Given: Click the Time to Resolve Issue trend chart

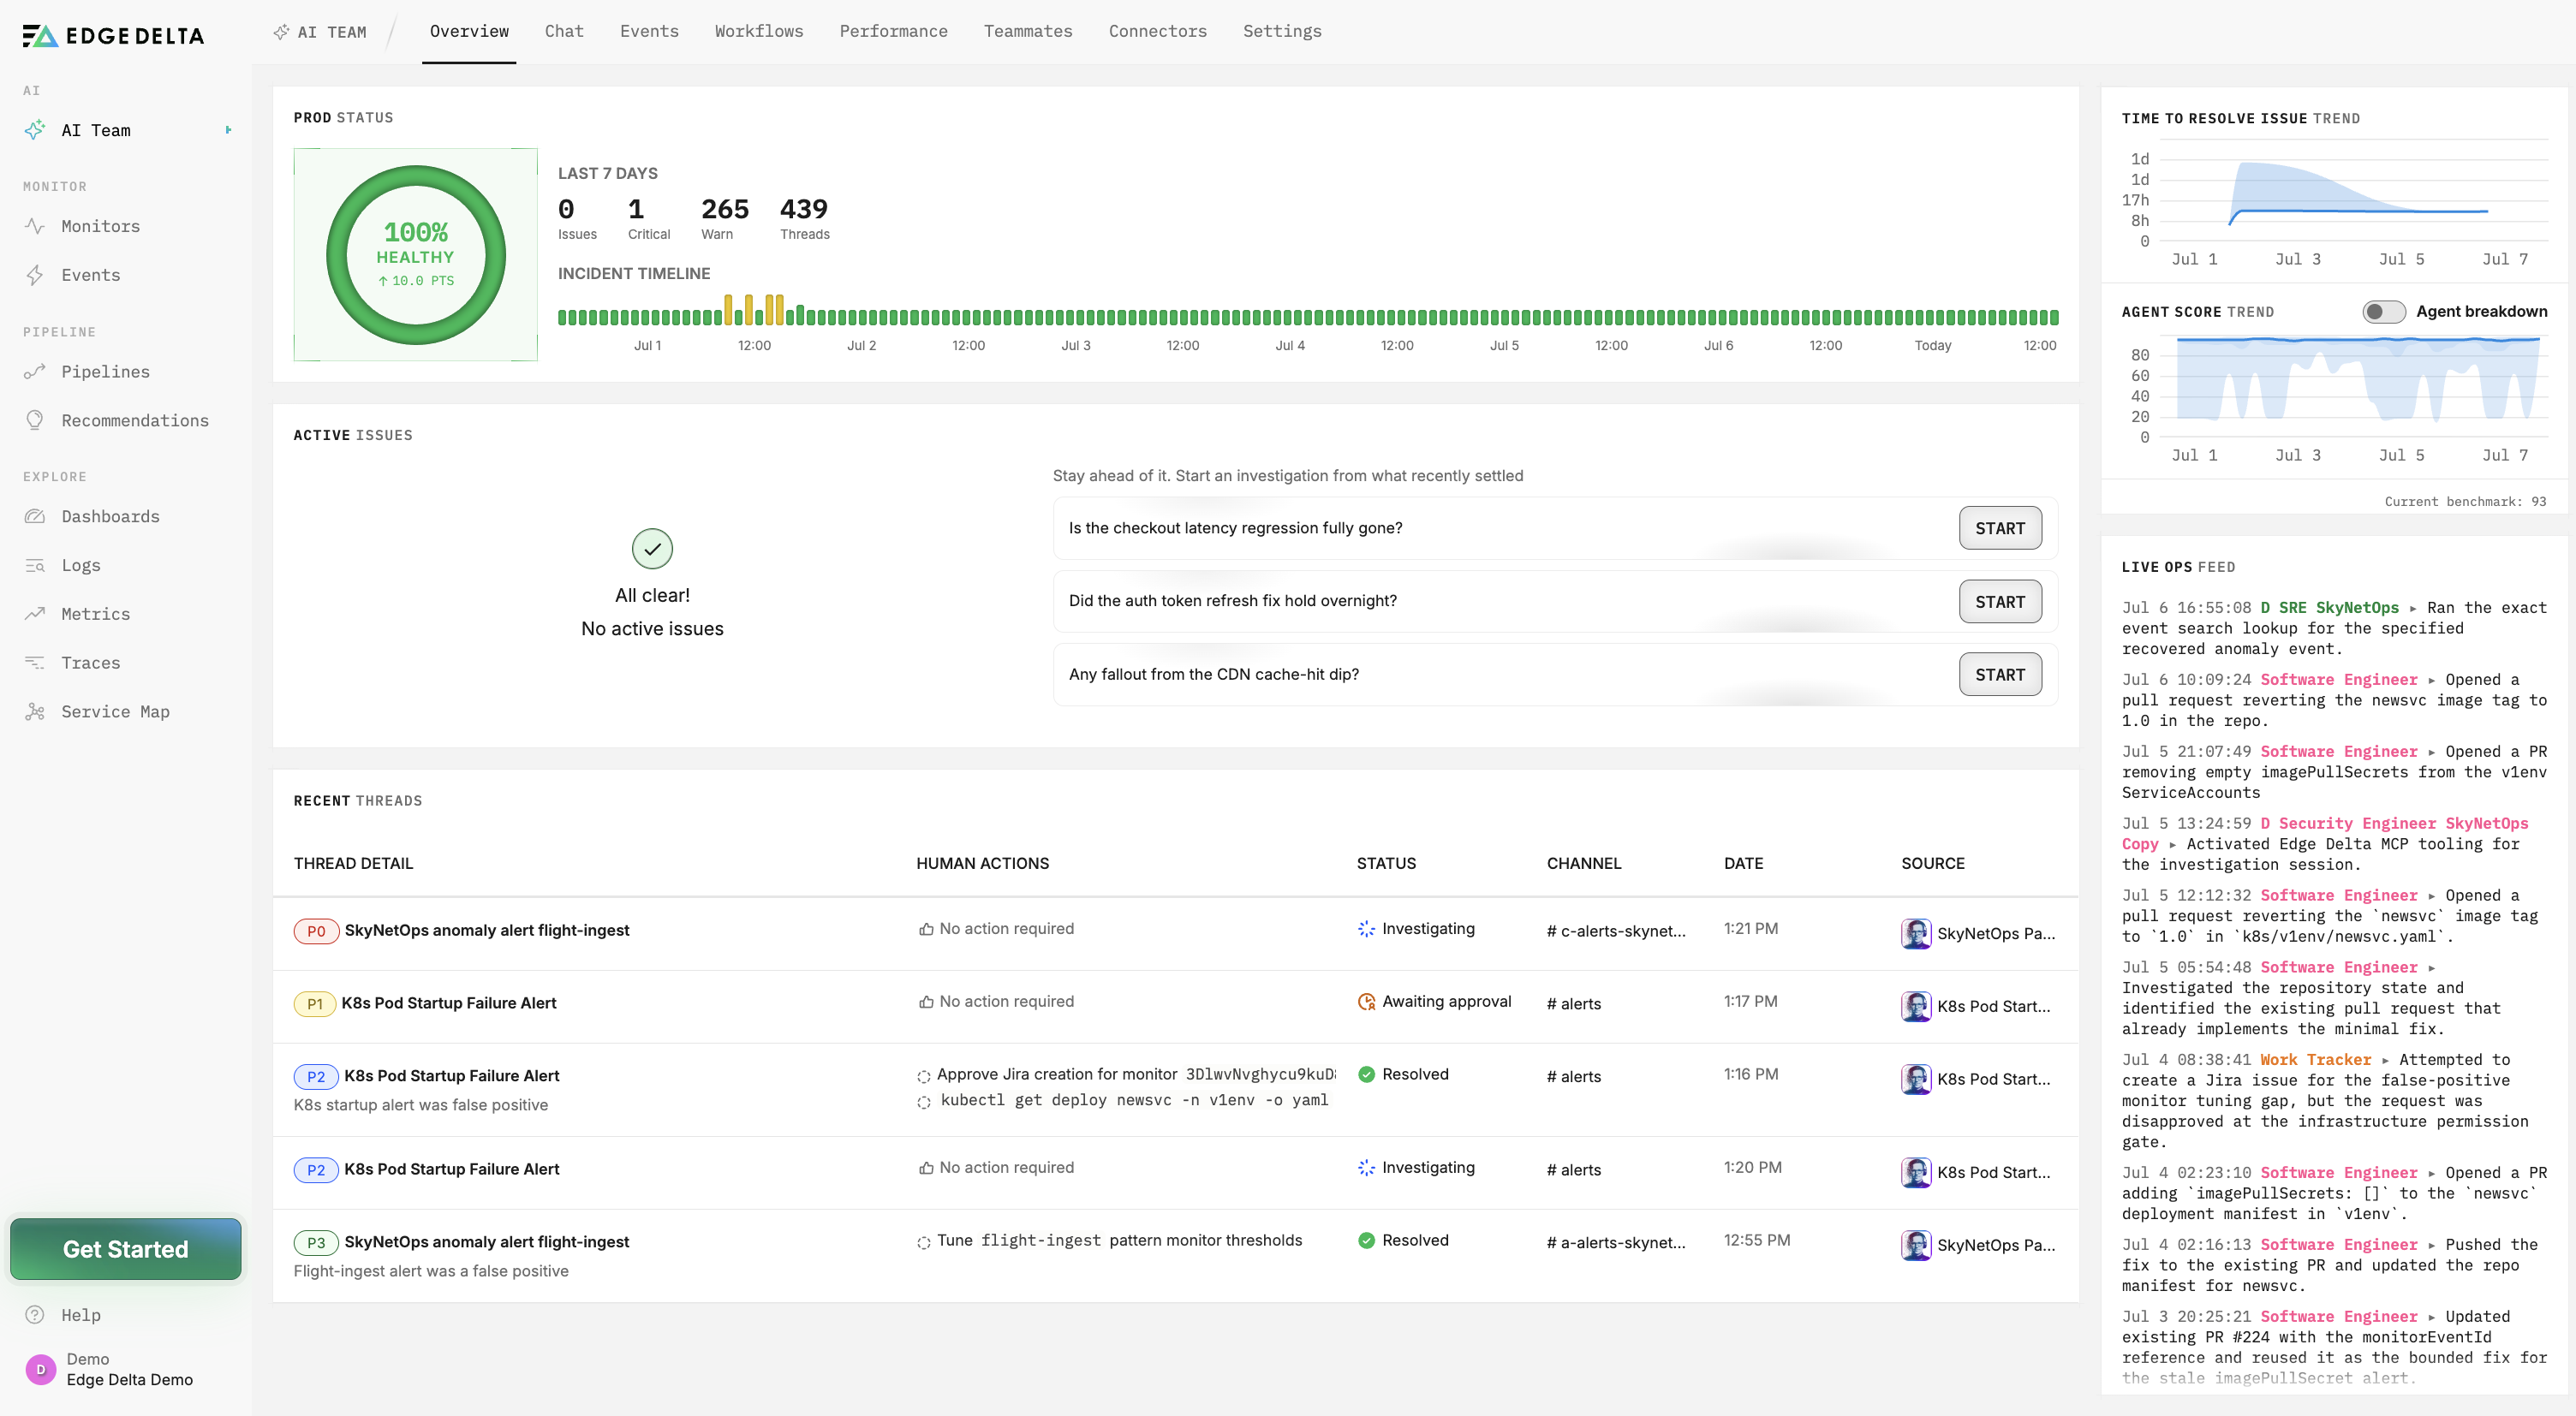Looking at the screenshot, I should [x=2335, y=205].
